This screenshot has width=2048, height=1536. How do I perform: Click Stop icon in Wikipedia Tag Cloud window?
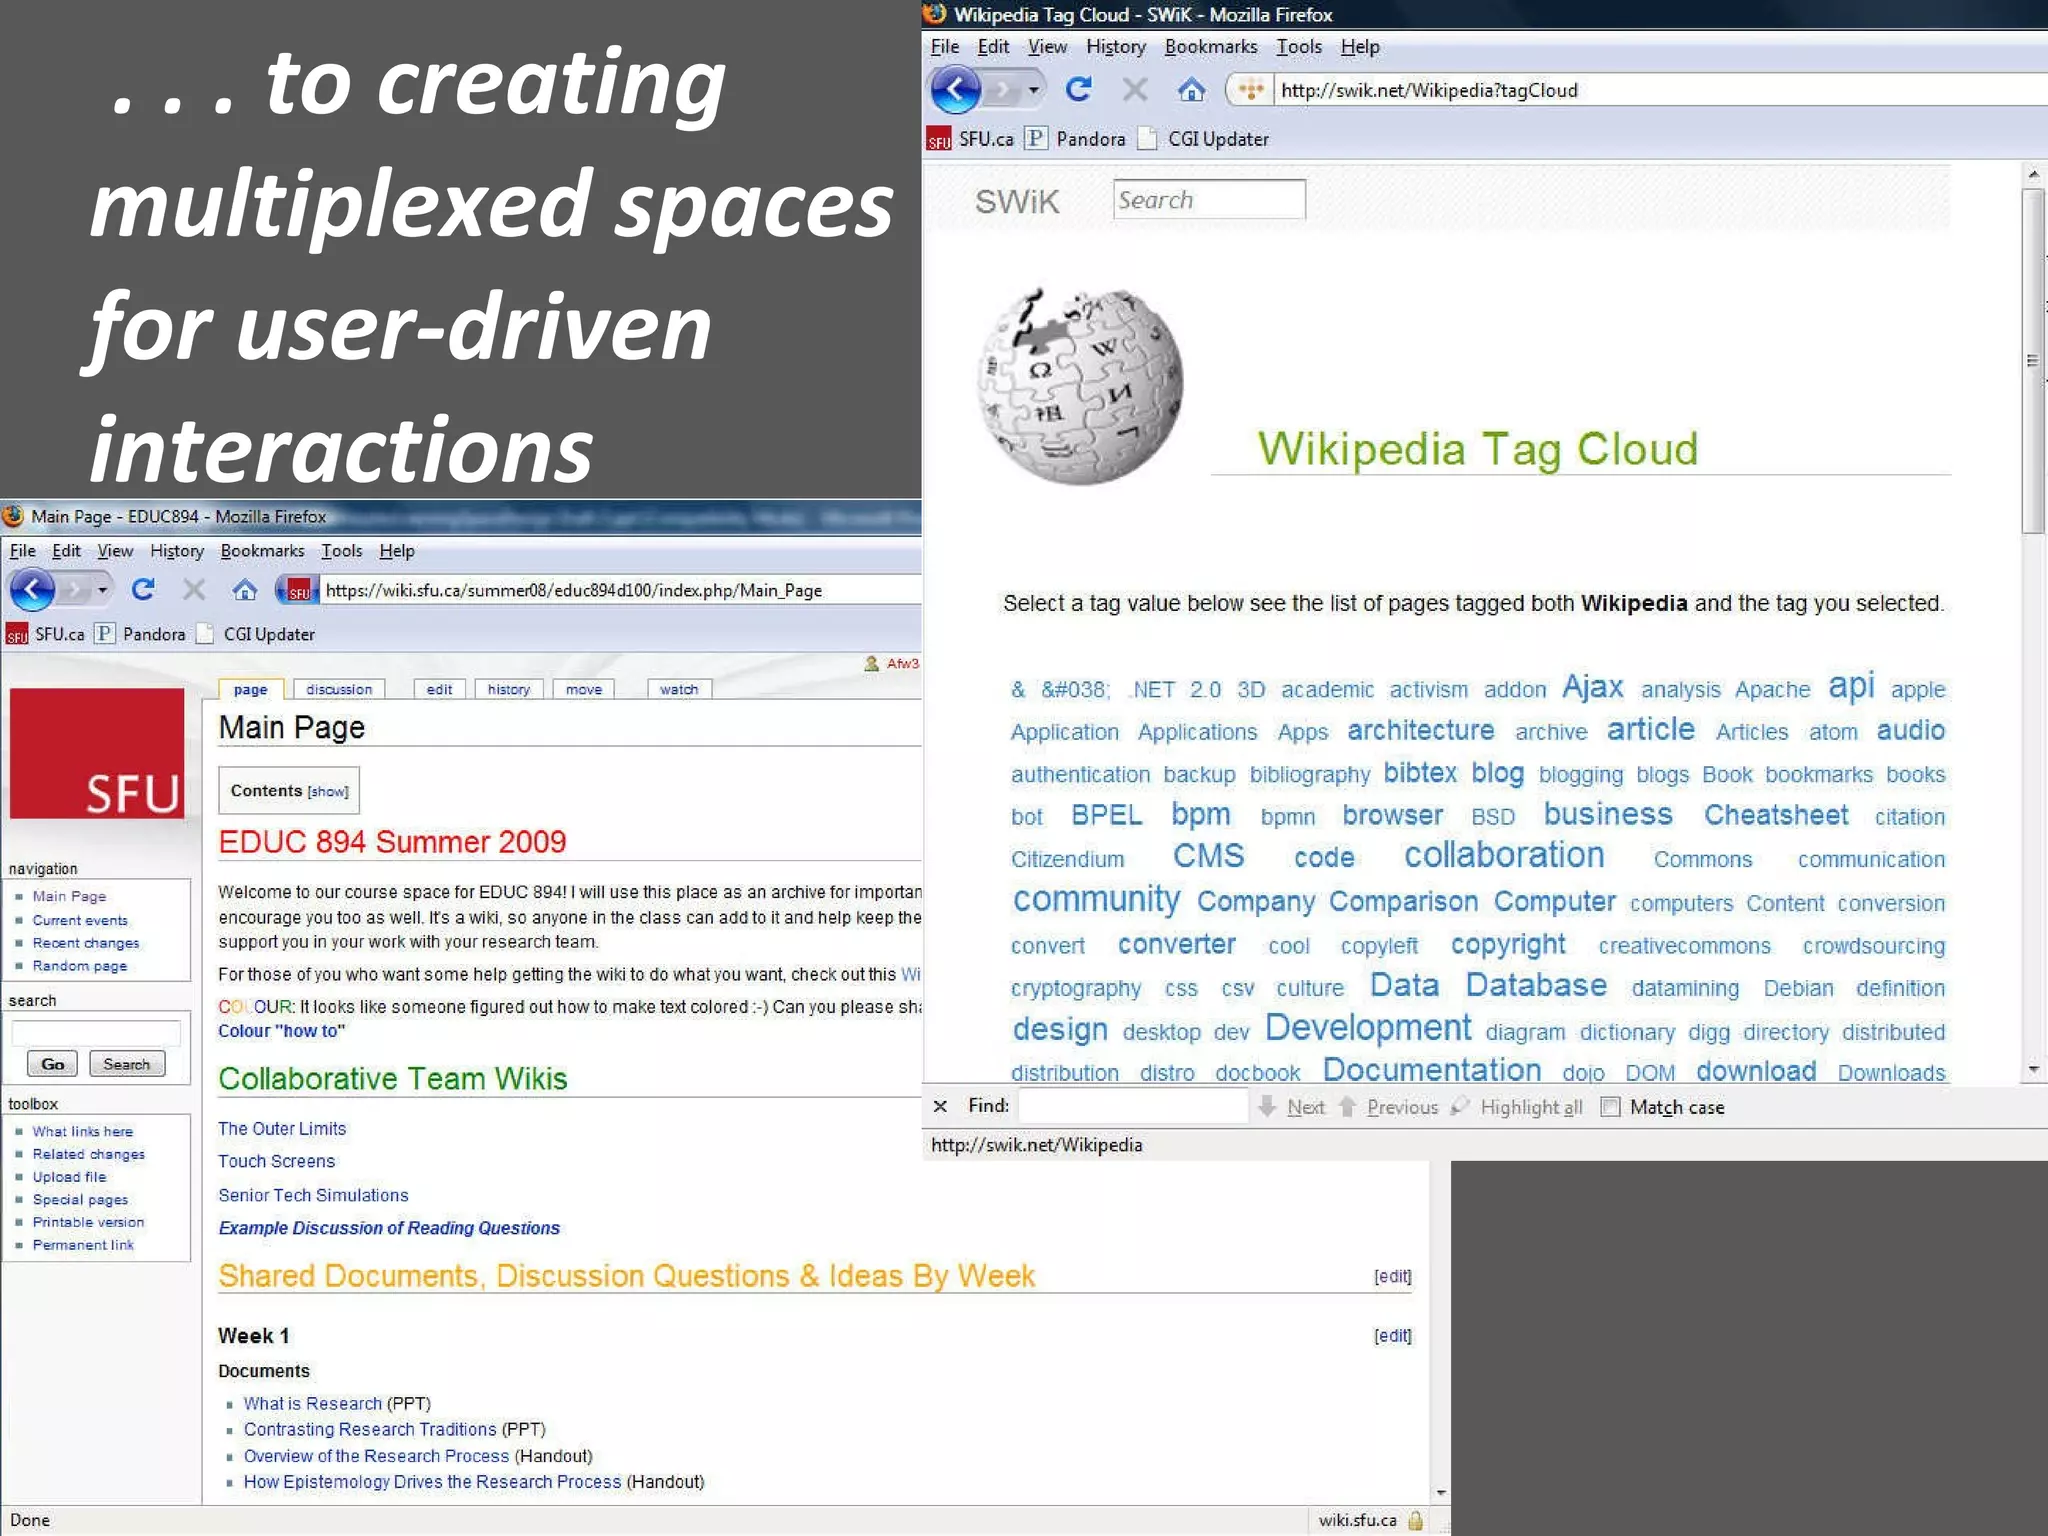(x=1134, y=90)
